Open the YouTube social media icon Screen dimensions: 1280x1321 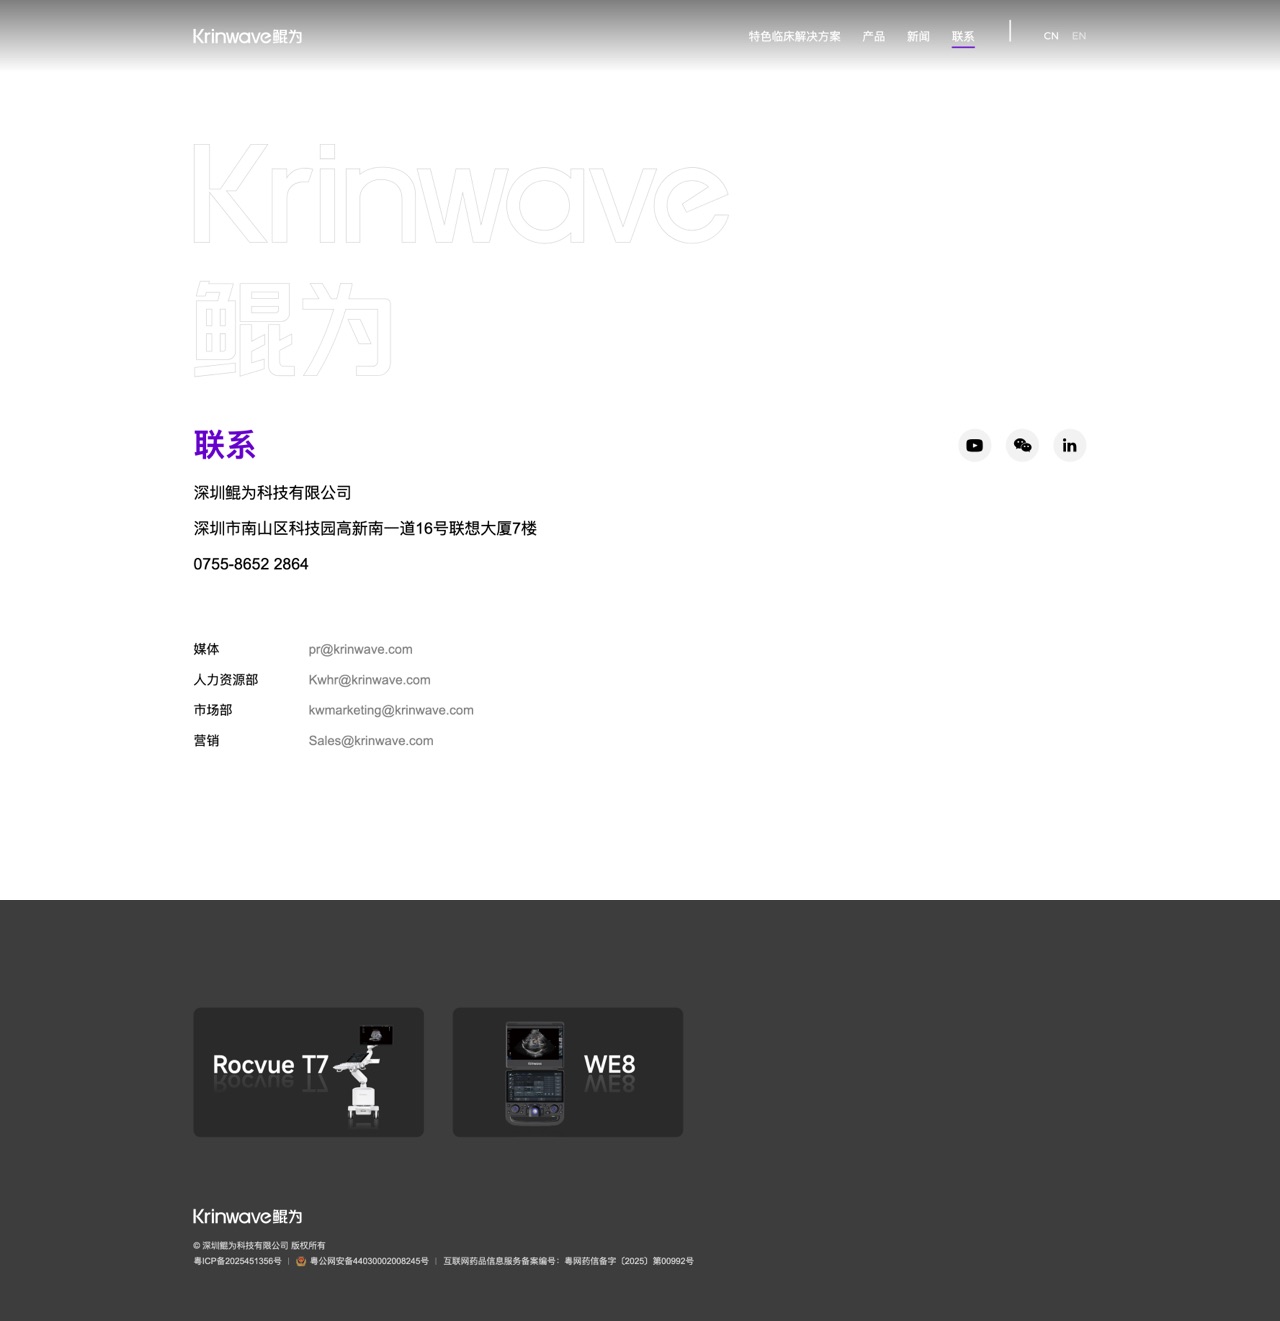974,445
